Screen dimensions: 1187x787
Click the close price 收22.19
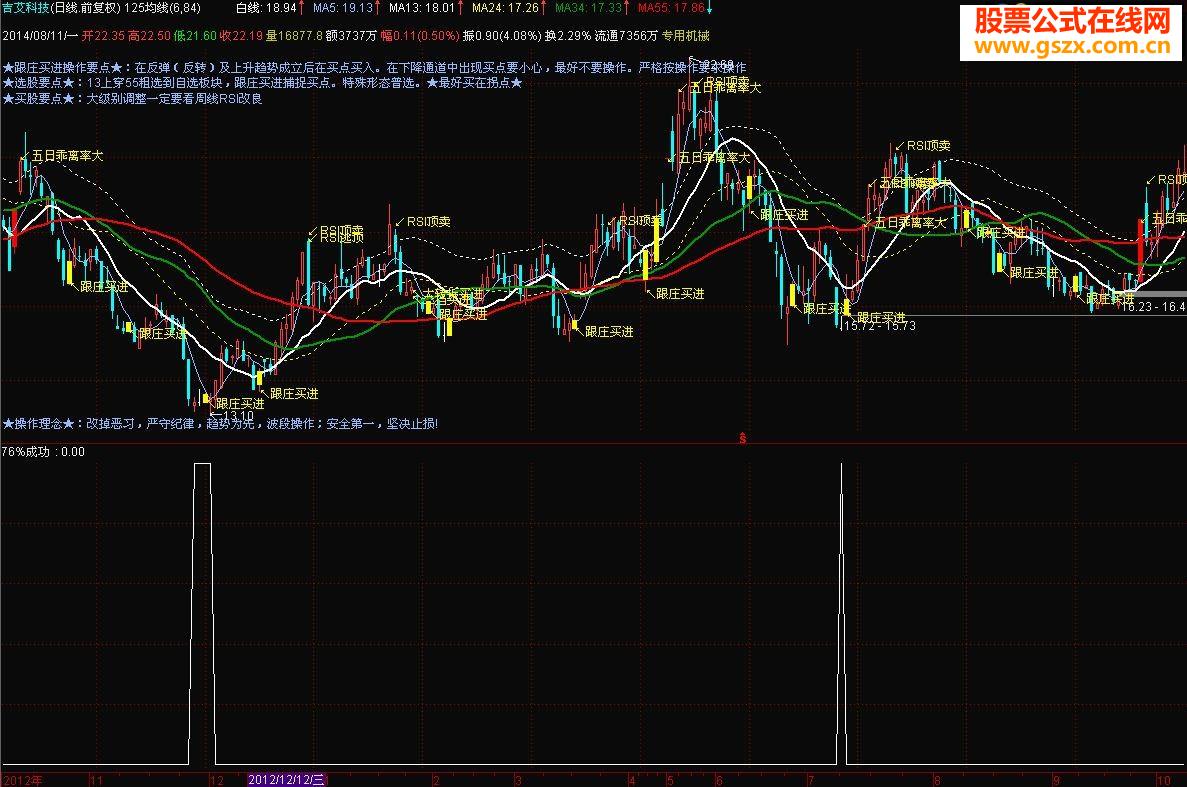tap(241, 36)
